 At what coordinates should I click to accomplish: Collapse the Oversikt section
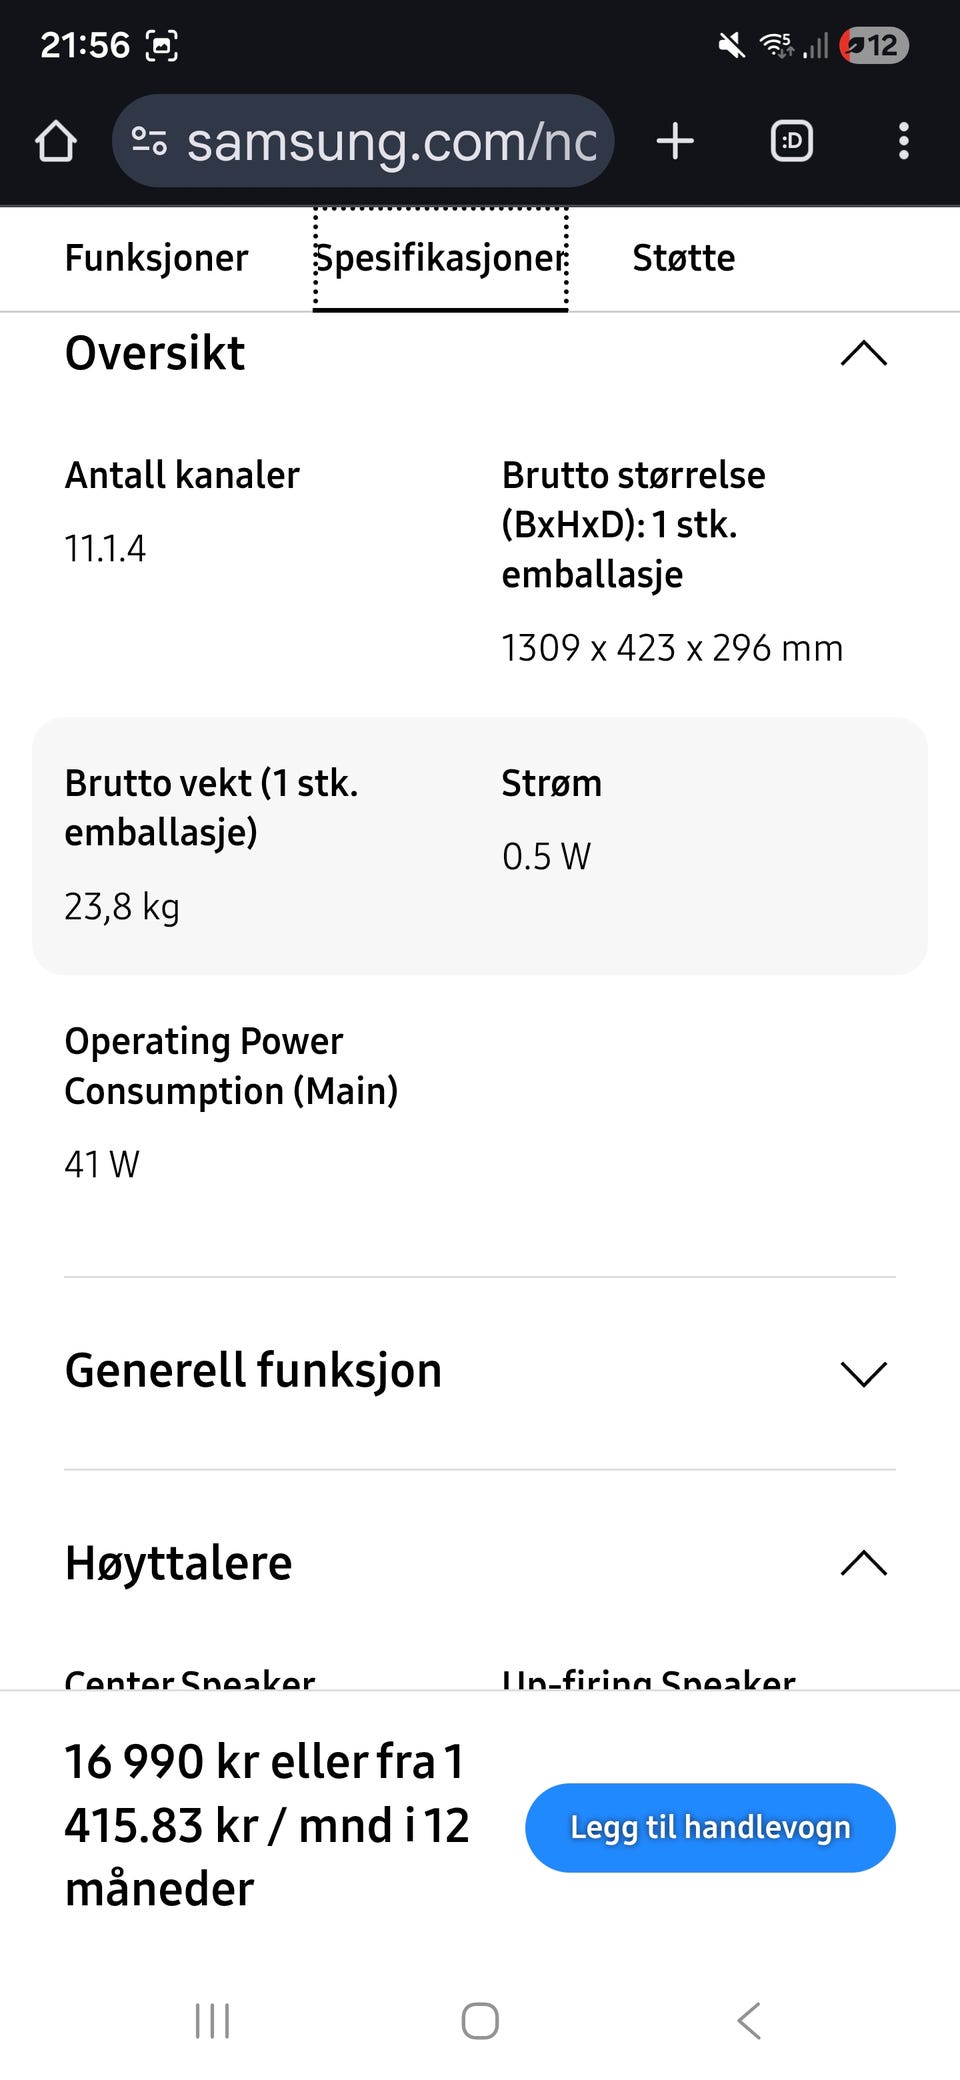pos(864,353)
